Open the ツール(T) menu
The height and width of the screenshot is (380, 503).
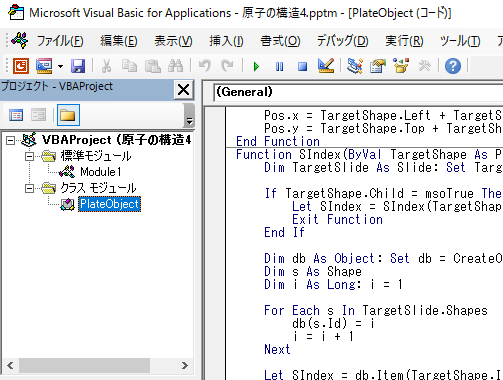click(460, 41)
